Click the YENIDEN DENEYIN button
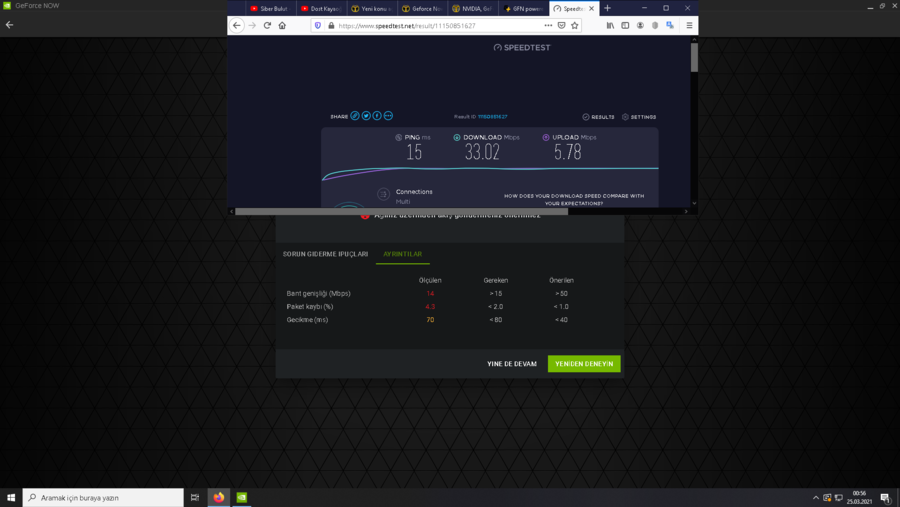This screenshot has height=507, width=900. tap(584, 363)
